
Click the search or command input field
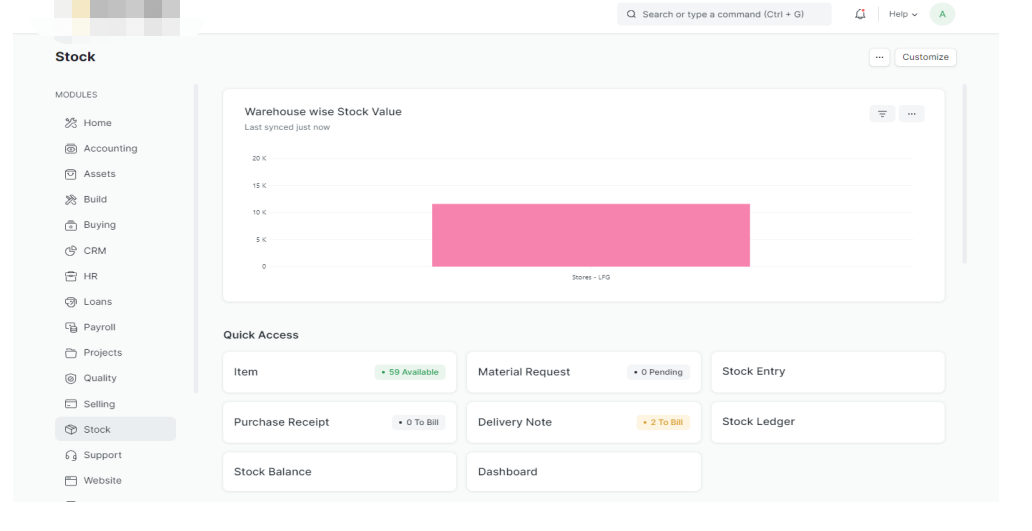pyautogui.click(x=724, y=14)
